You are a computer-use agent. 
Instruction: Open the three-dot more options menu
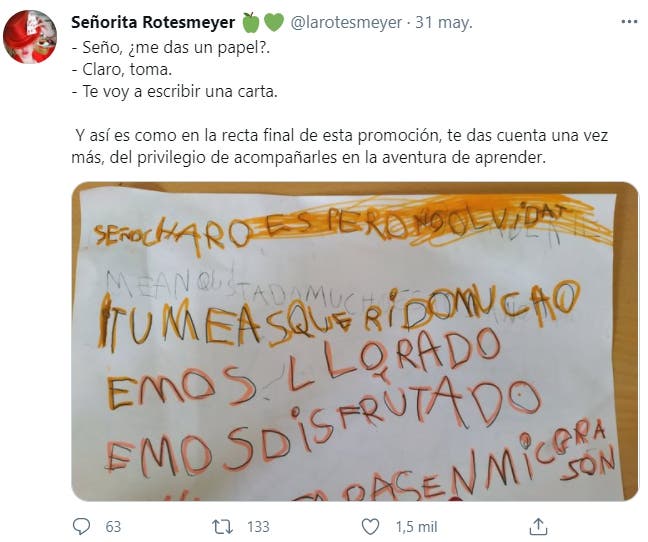(629, 22)
